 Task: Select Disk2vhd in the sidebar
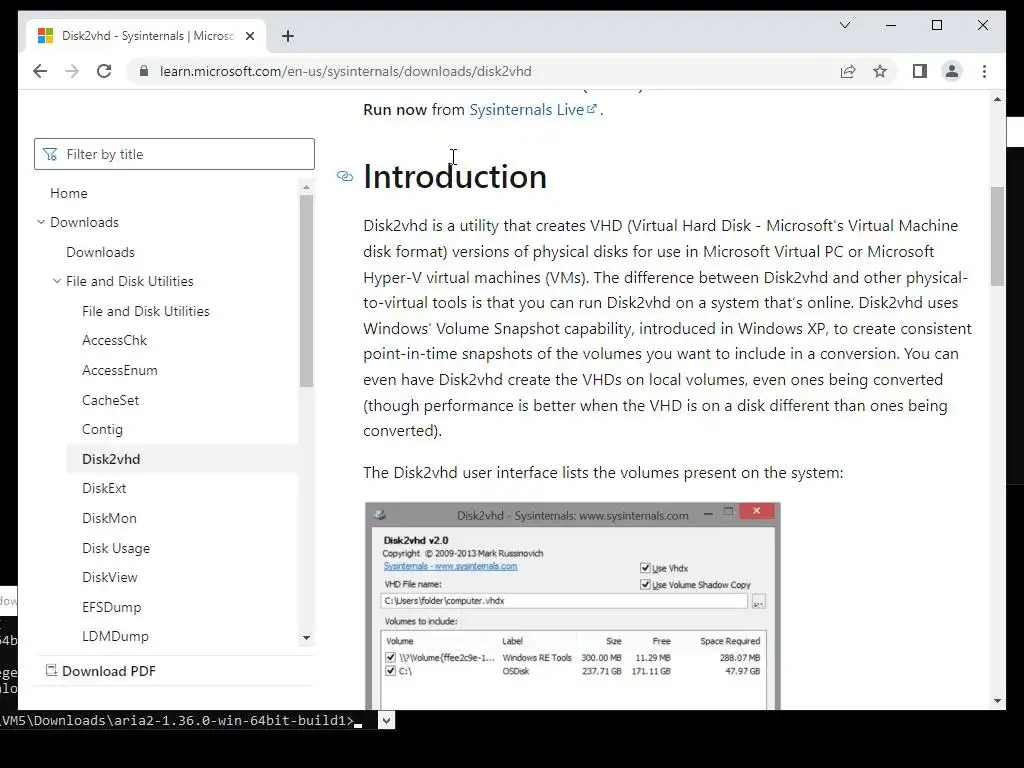click(182, 459)
